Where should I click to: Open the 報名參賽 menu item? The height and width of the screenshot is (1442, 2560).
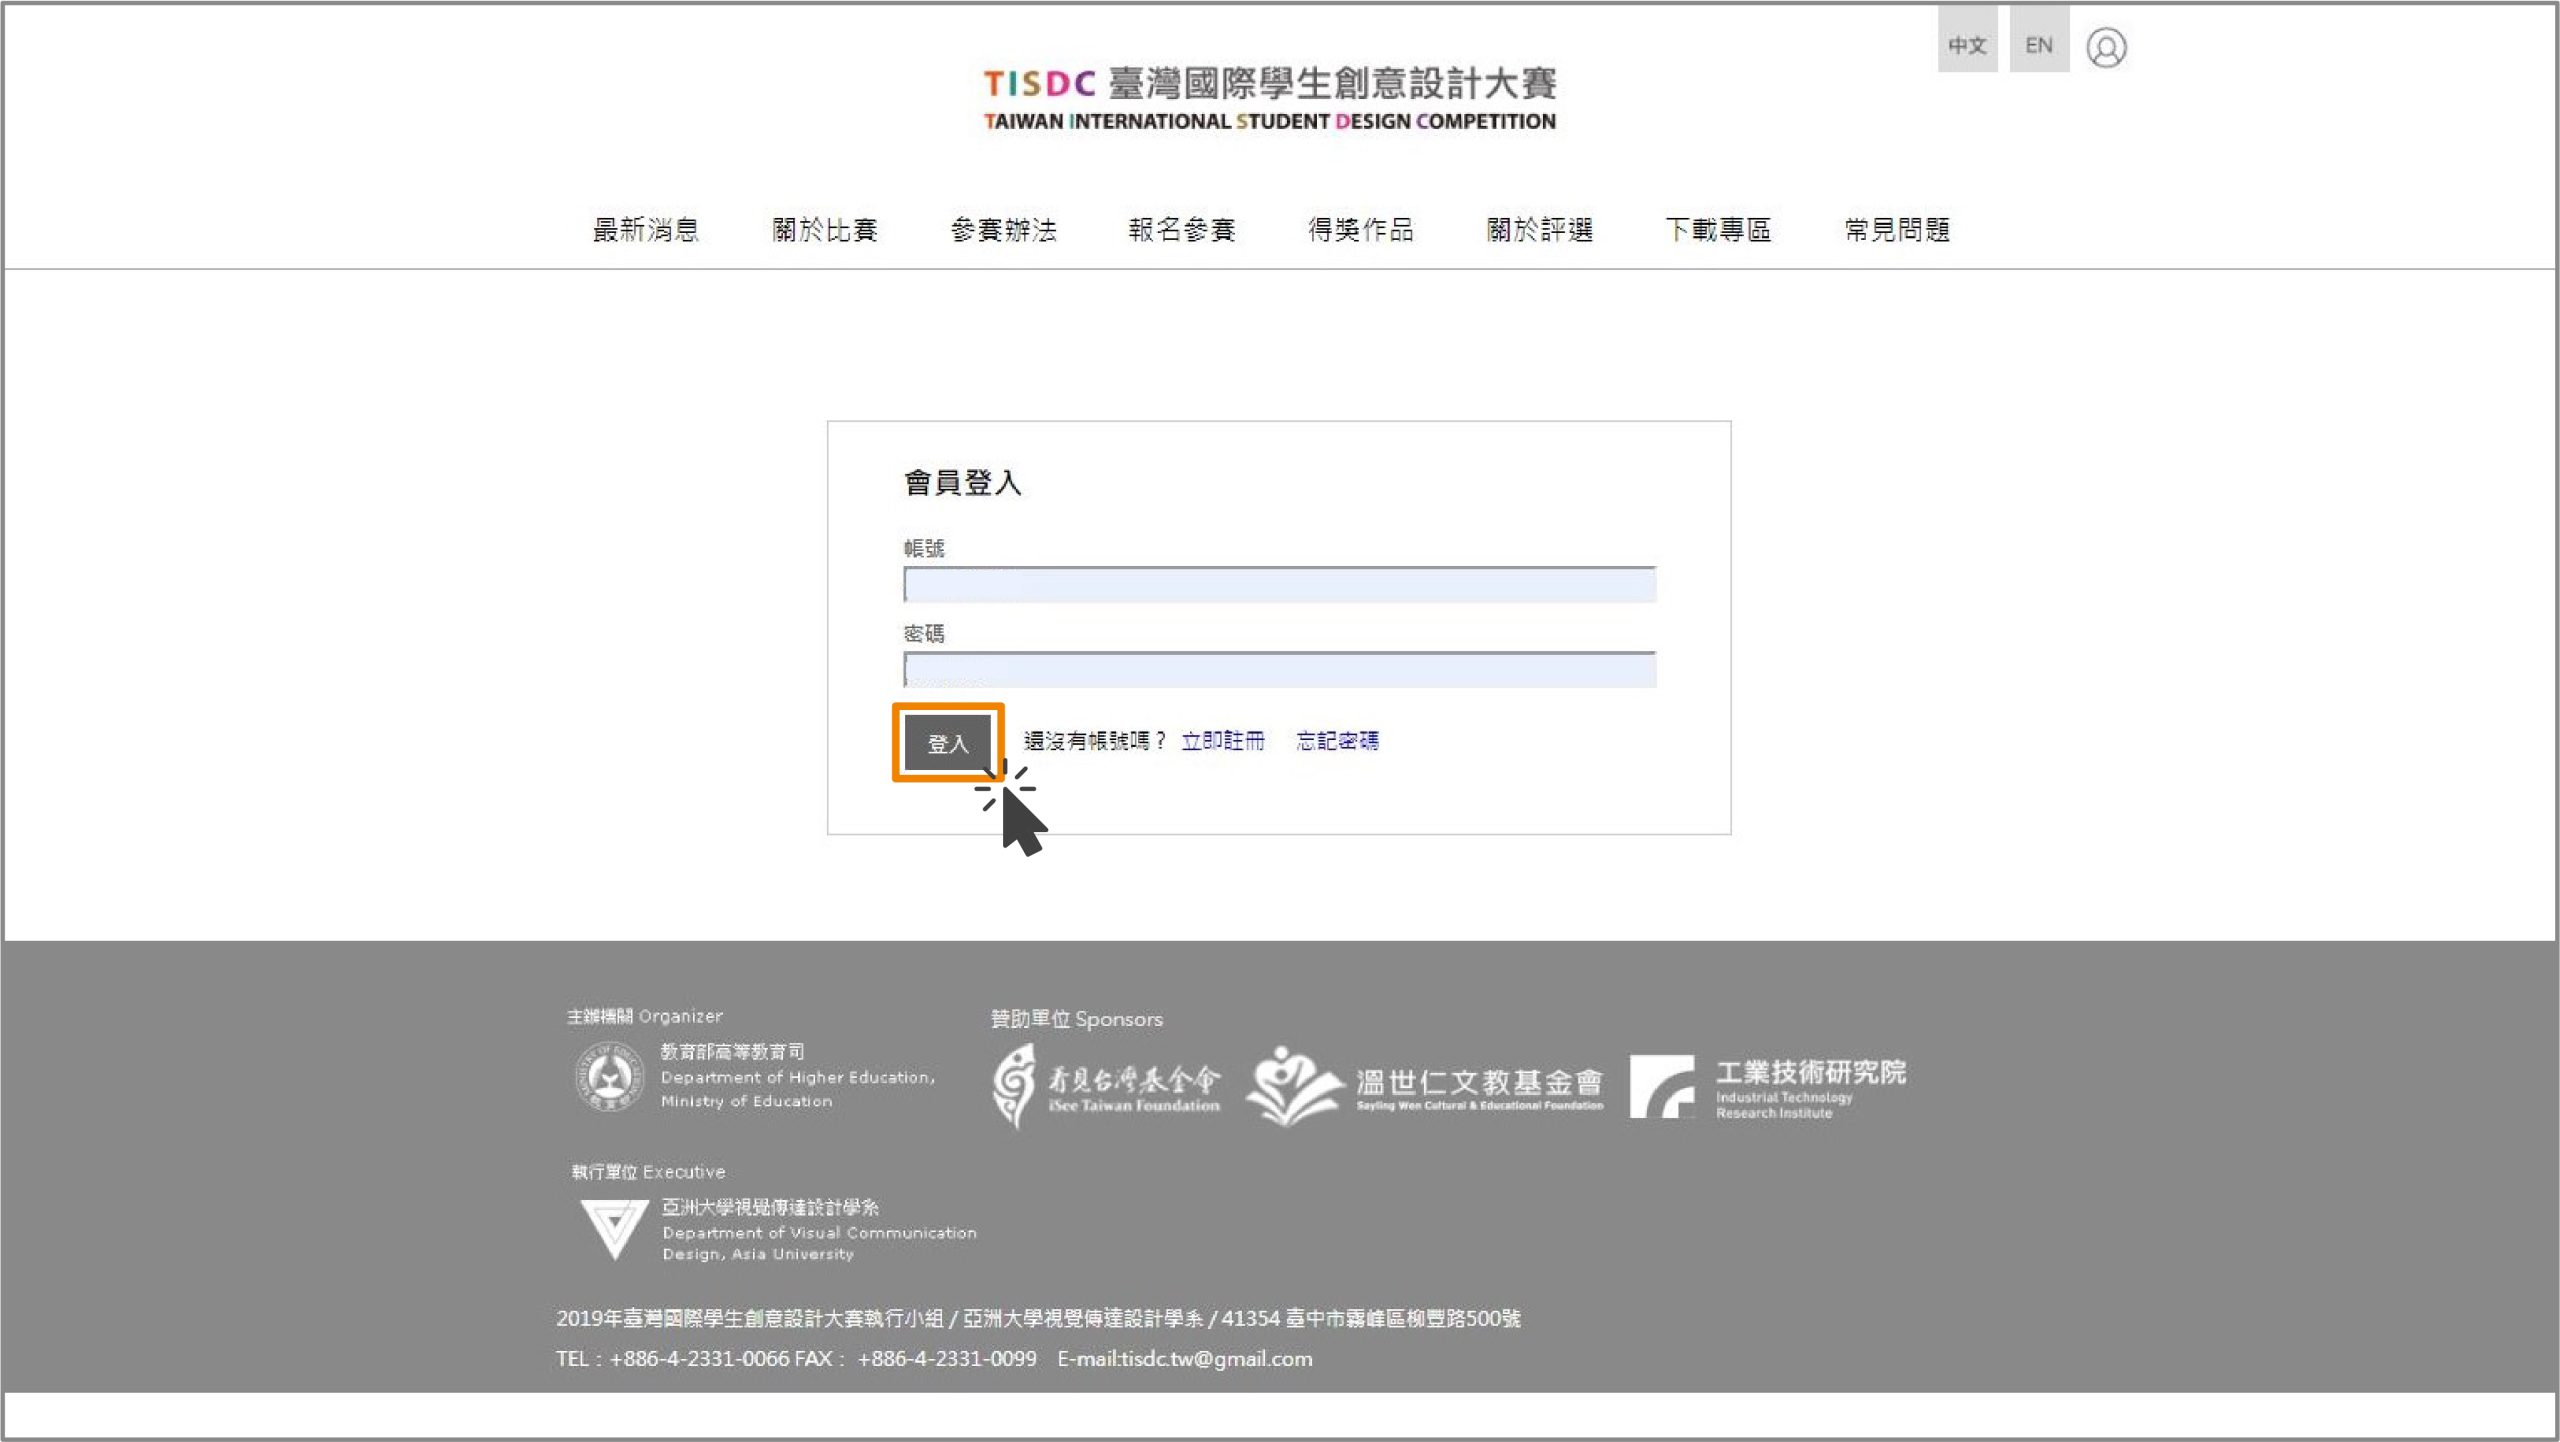point(1182,230)
